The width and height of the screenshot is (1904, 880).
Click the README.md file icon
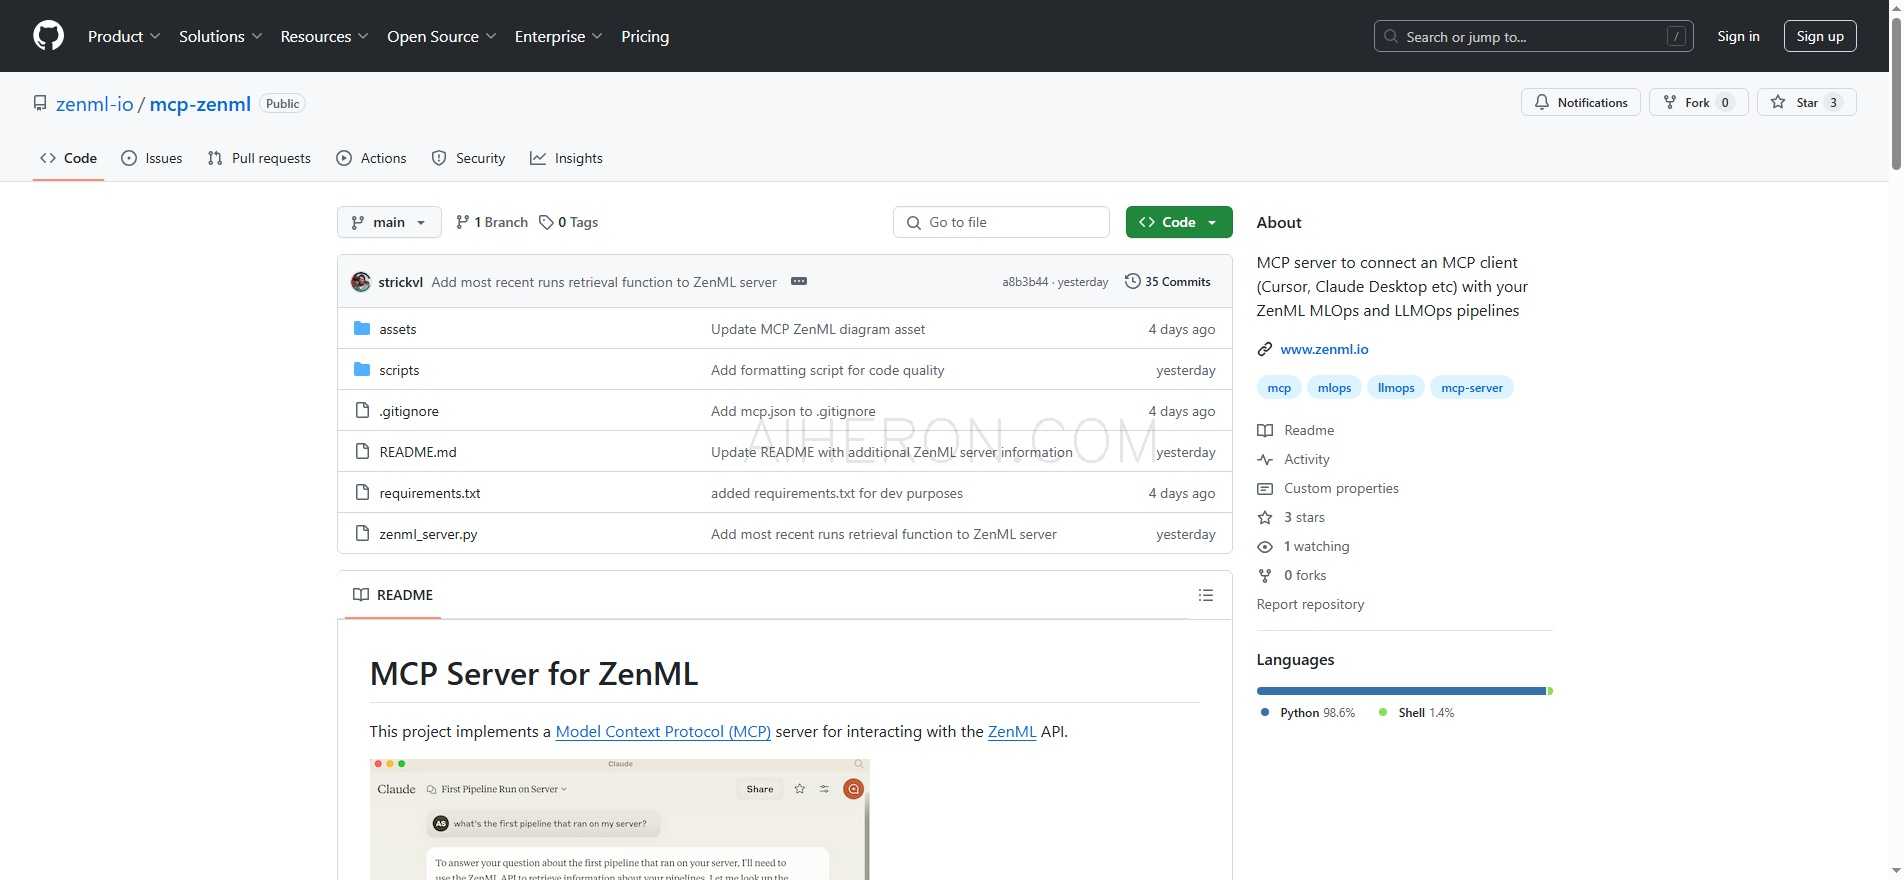(x=362, y=451)
